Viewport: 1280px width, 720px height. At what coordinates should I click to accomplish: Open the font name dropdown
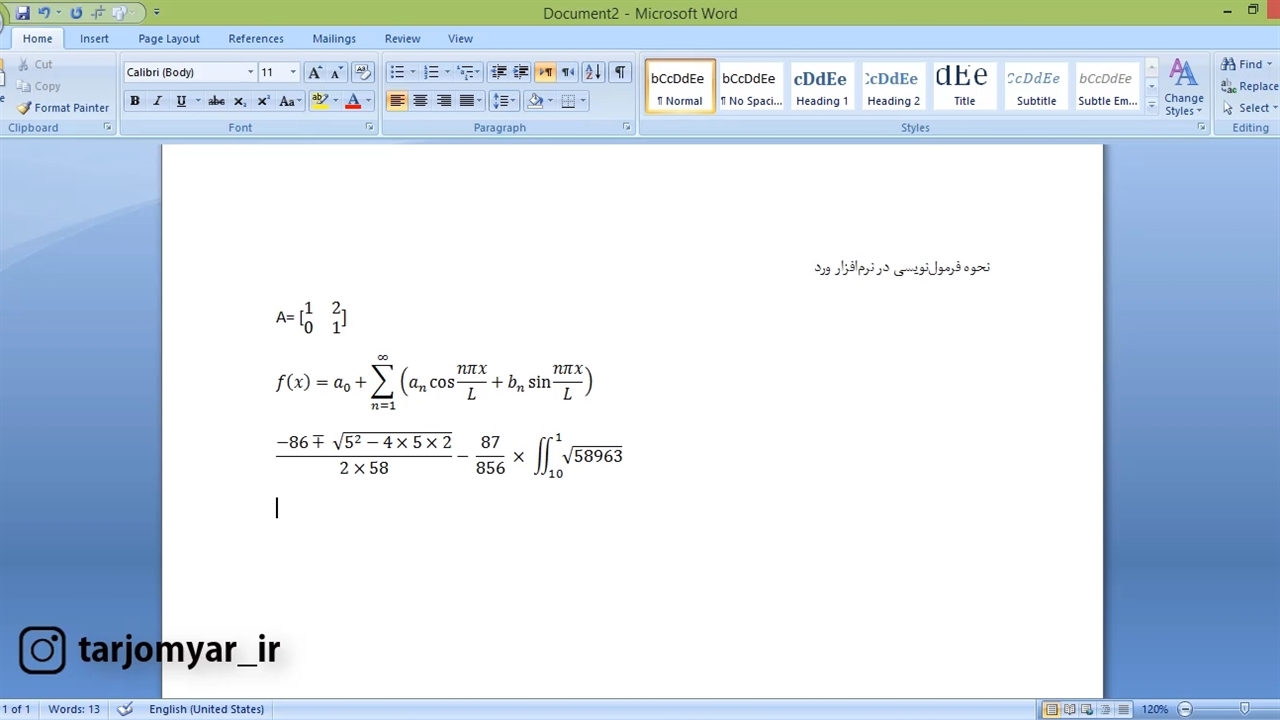tap(250, 72)
